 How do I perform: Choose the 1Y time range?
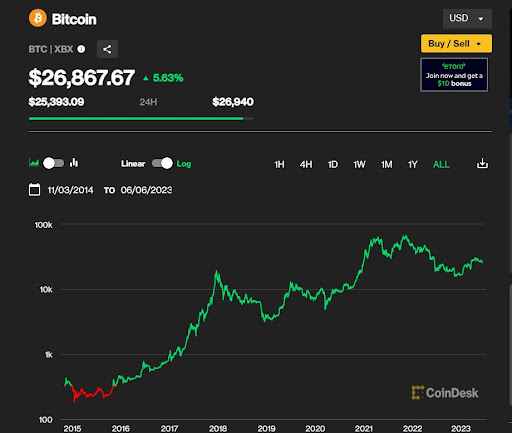pyautogui.click(x=413, y=164)
